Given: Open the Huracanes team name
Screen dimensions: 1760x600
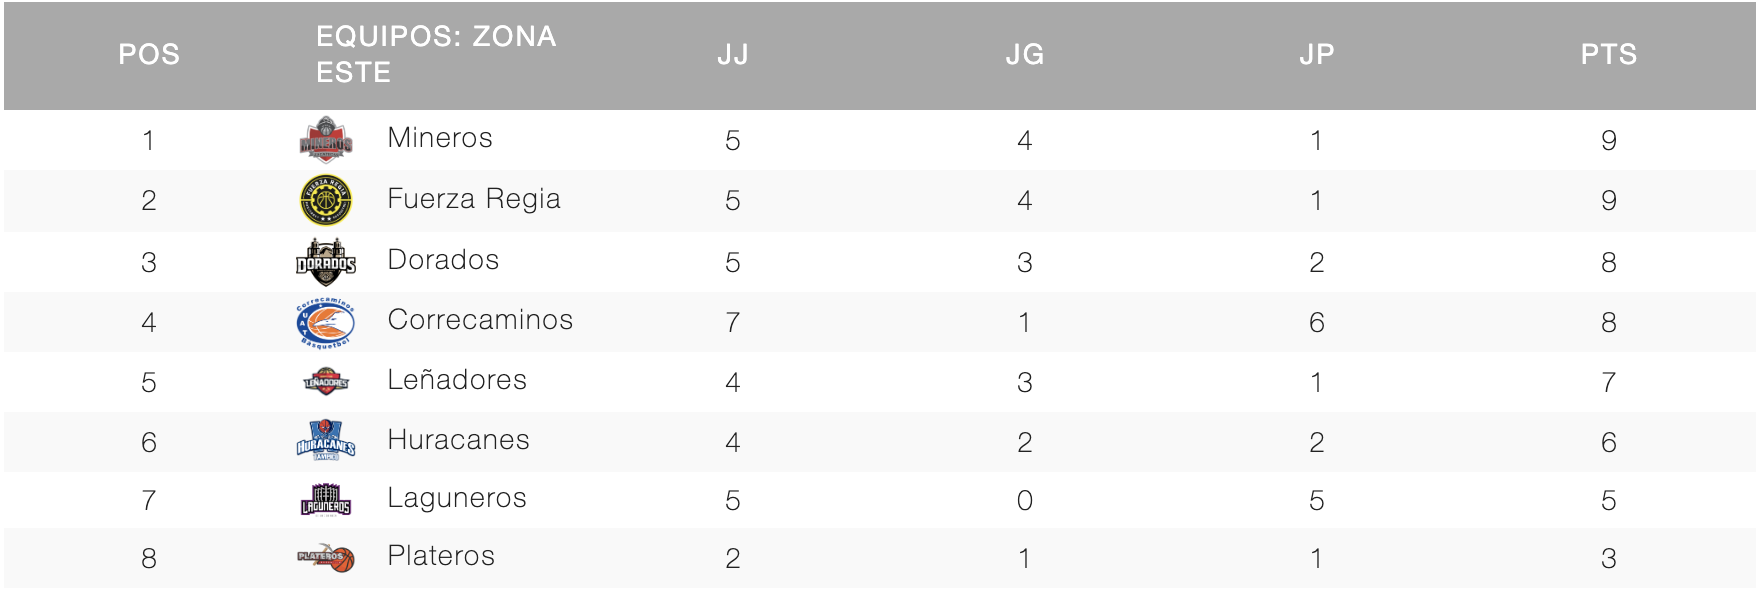Looking at the screenshot, I should (458, 440).
